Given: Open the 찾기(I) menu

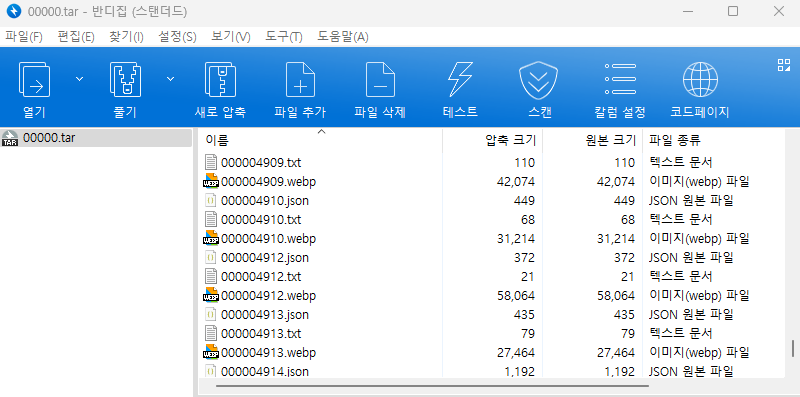Looking at the screenshot, I should pyautogui.click(x=126, y=37).
